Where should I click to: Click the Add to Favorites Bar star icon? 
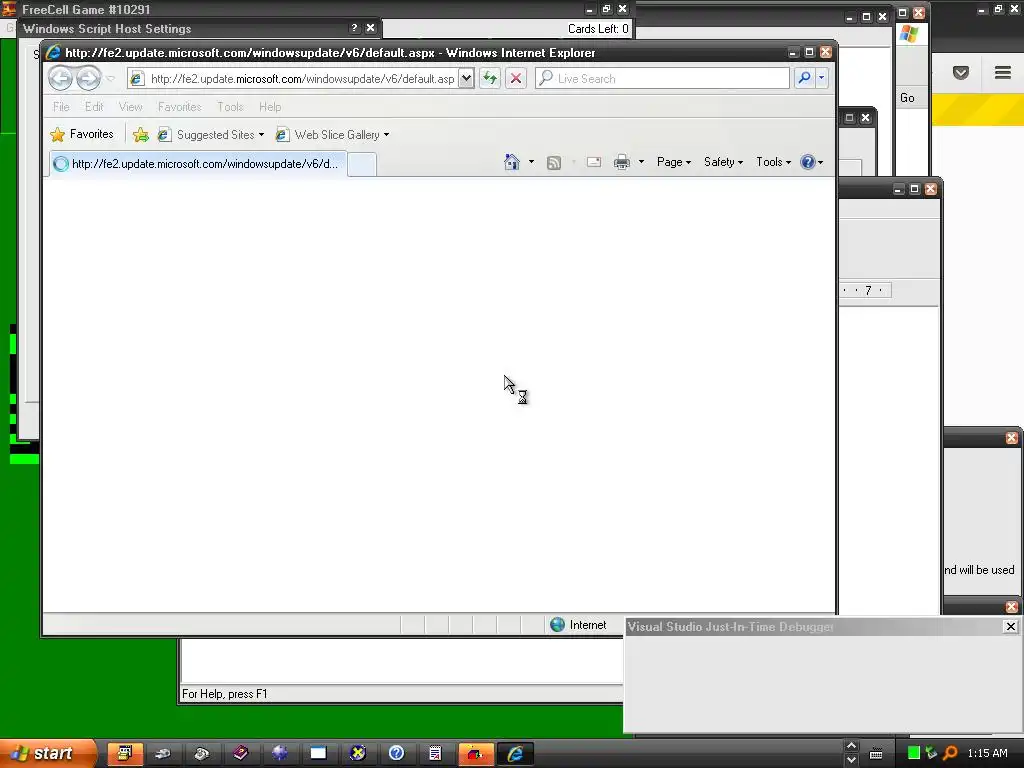coord(140,135)
